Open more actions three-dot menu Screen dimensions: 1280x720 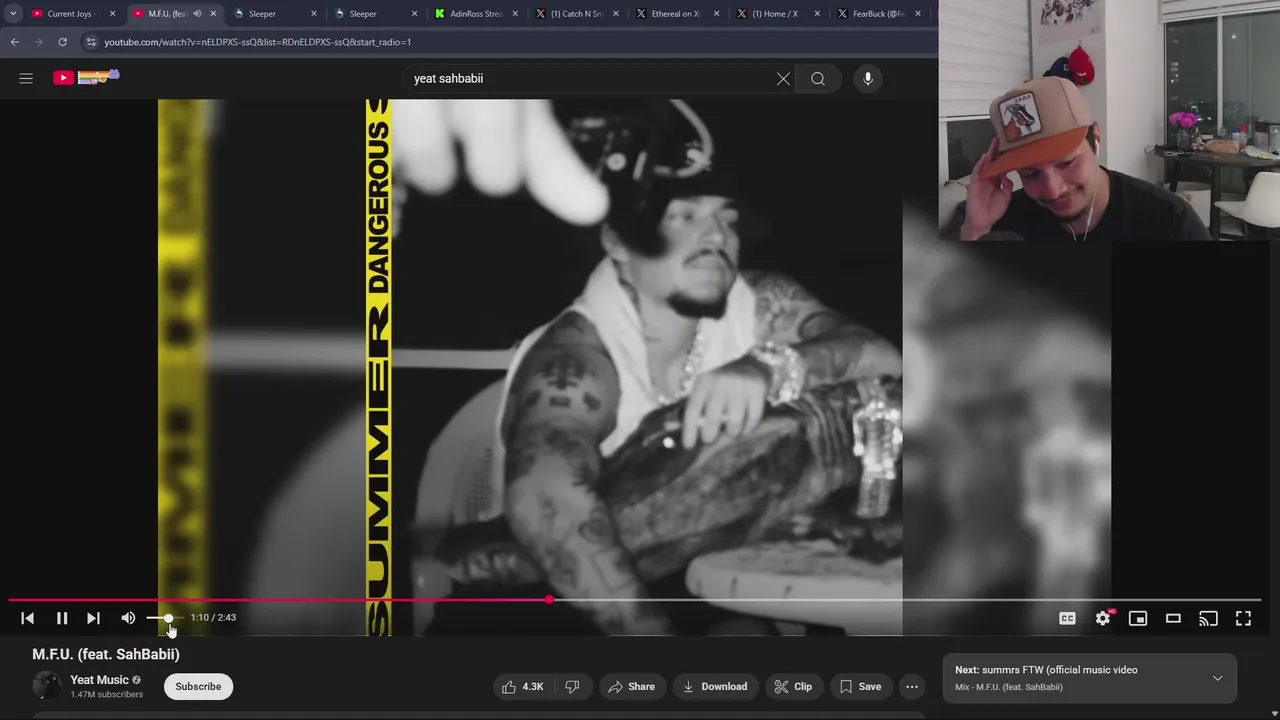(911, 687)
